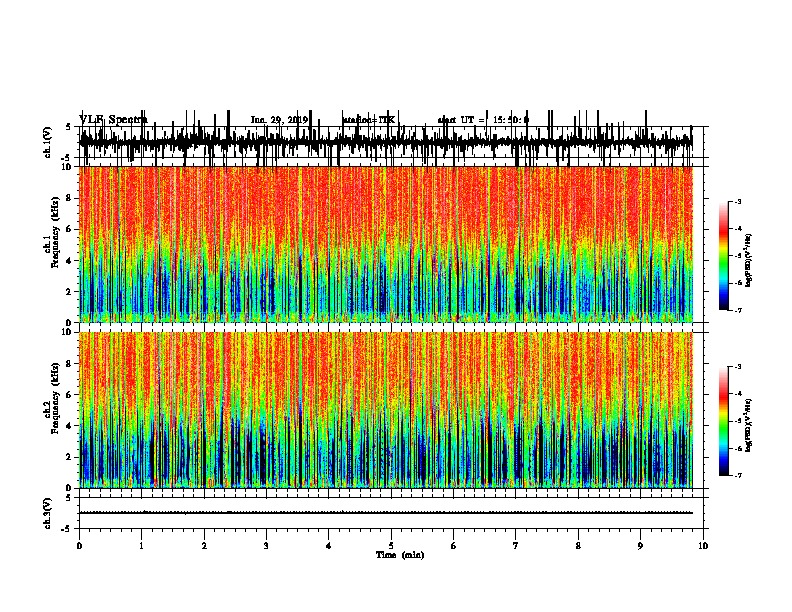Click the '6' kHz tick on ch.2 axis
The height and width of the screenshot is (612, 792).
pyautogui.click(x=69, y=395)
